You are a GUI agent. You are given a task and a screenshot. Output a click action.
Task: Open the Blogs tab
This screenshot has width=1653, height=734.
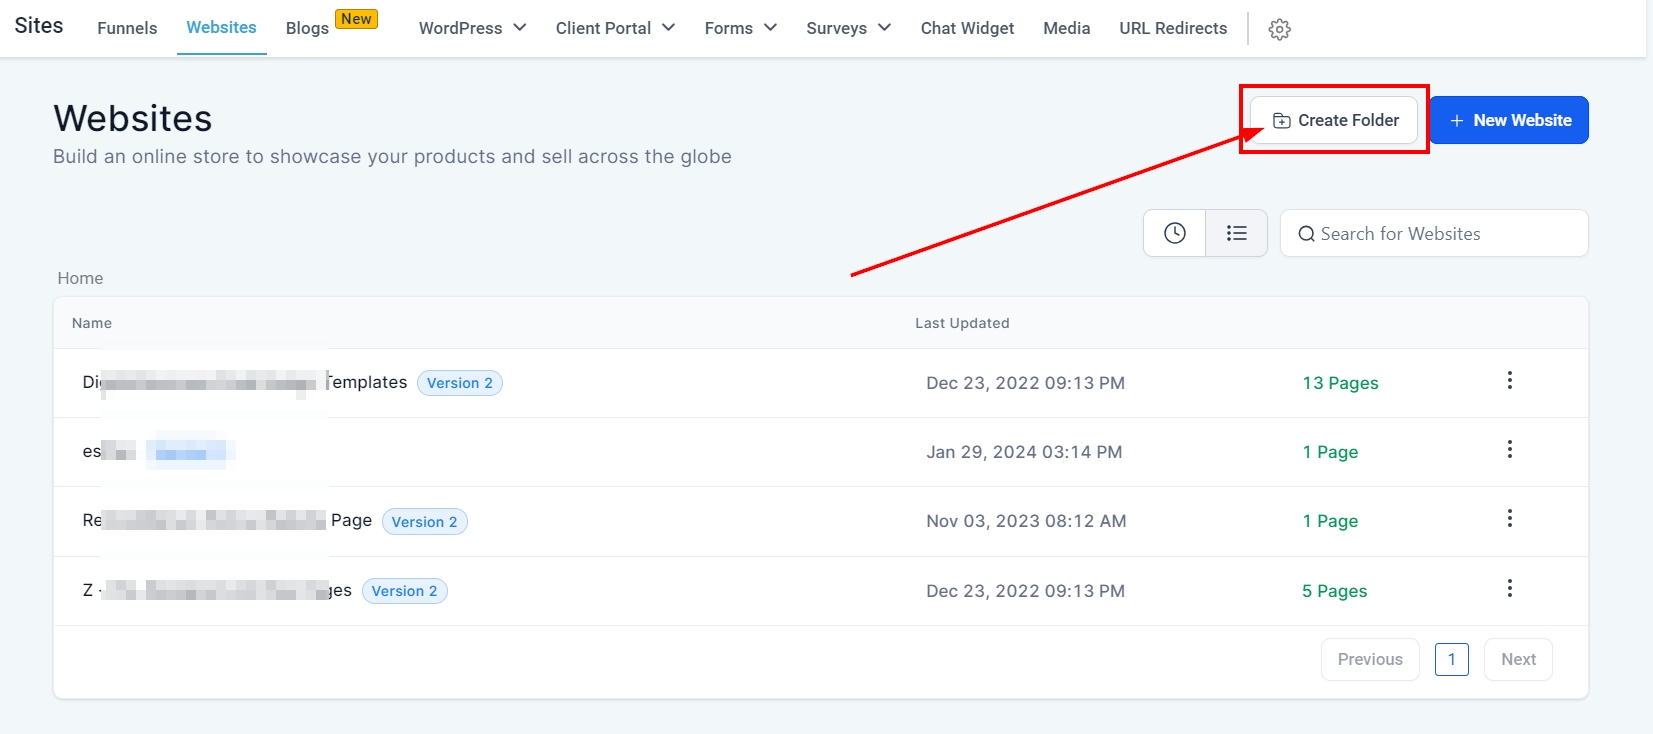pyautogui.click(x=307, y=28)
